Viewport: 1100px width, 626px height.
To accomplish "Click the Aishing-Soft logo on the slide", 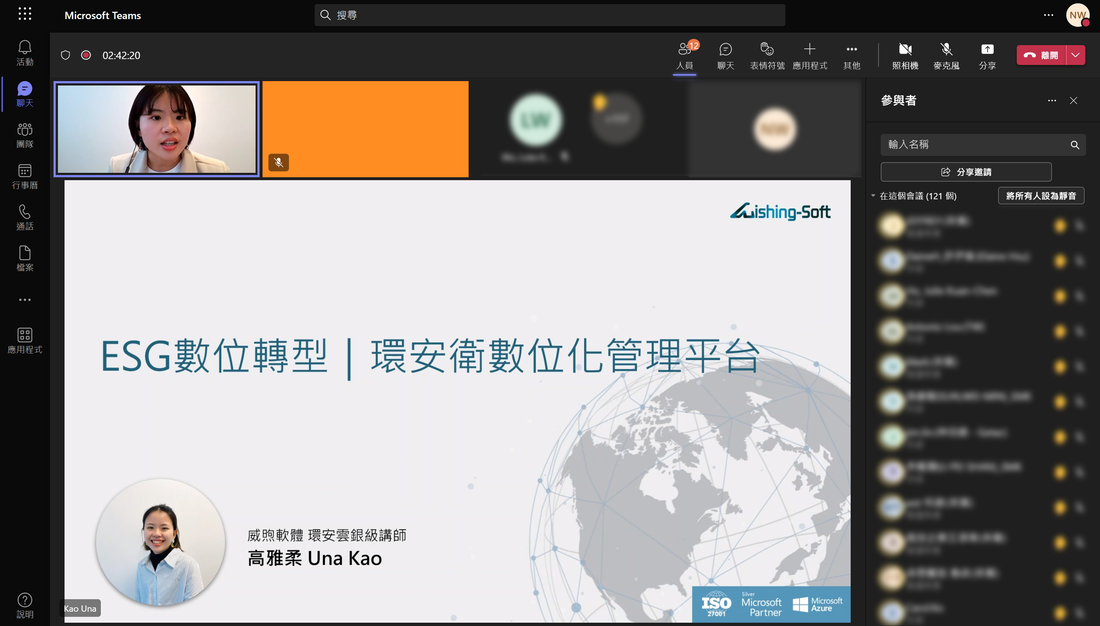I will [x=780, y=211].
